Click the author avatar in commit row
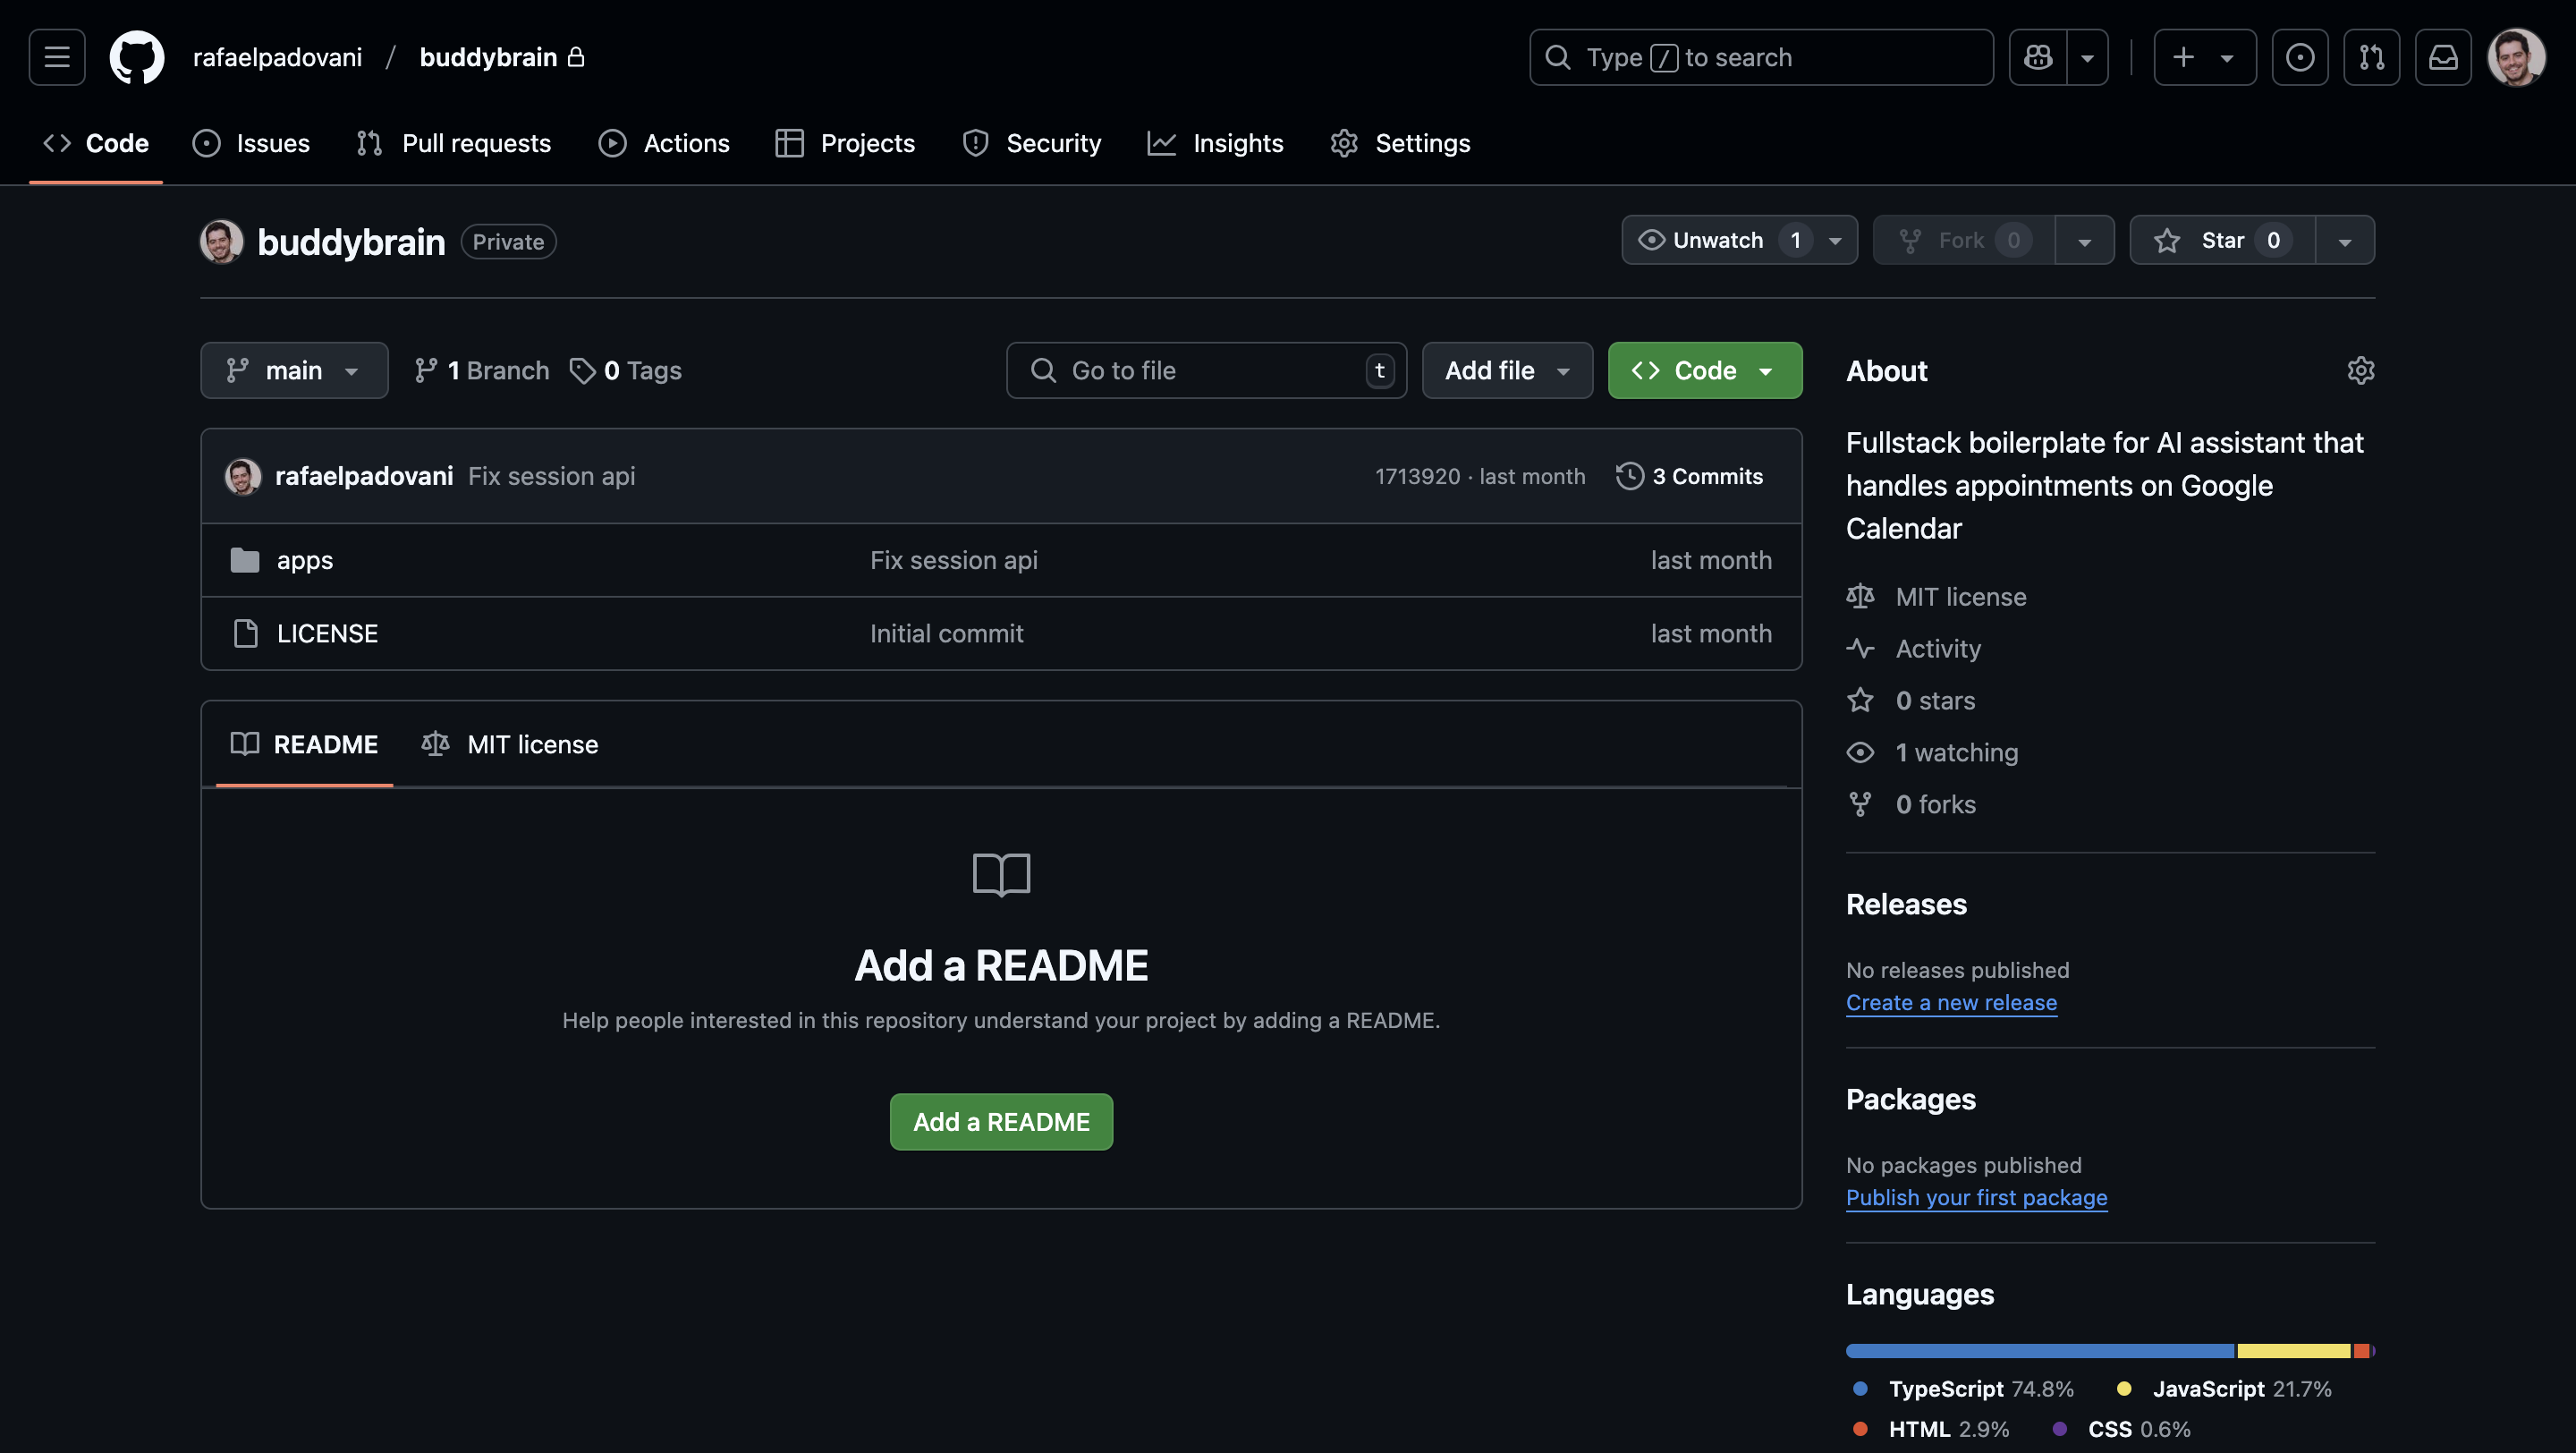Viewport: 2576px width, 1453px height. click(x=243, y=476)
